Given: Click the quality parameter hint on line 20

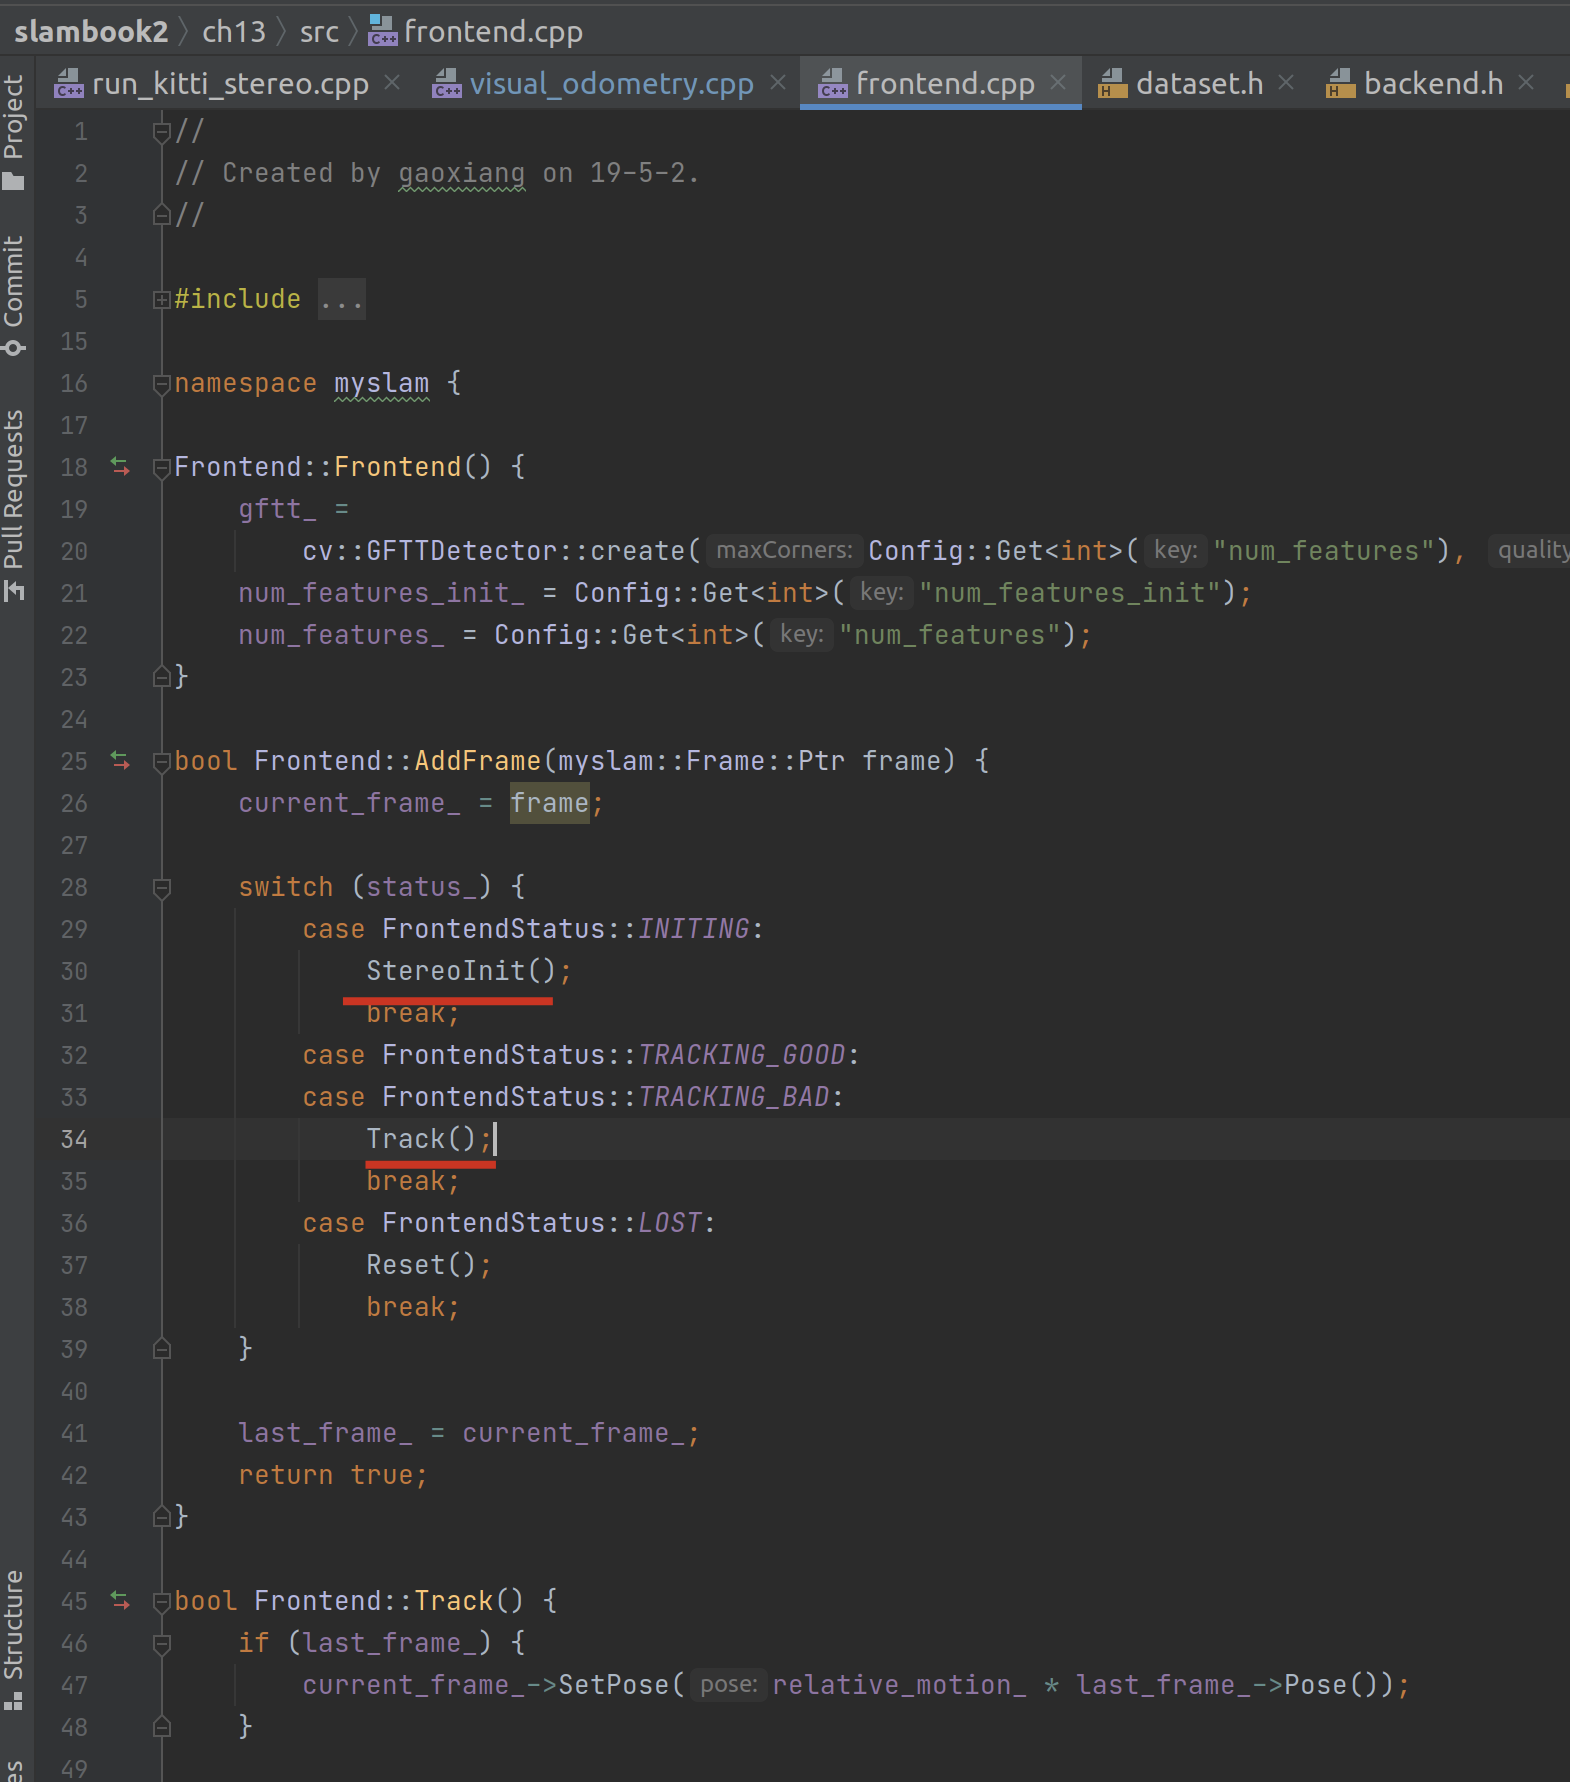Looking at the screenshot, I should pyautogui.click(x=1530, y=550).
